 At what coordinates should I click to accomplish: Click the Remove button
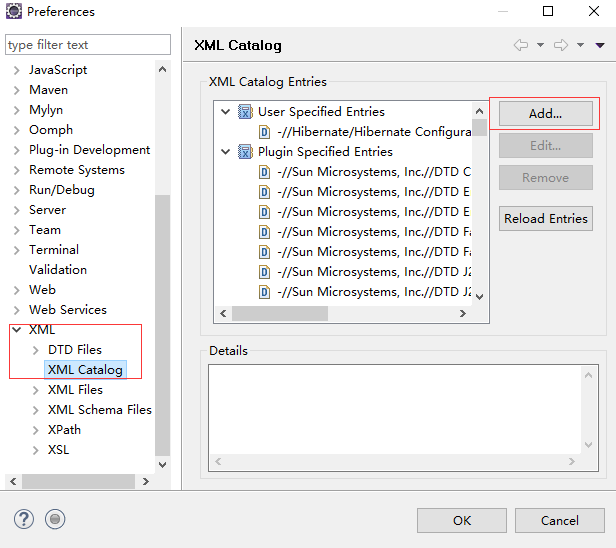[x=546, y=178]
